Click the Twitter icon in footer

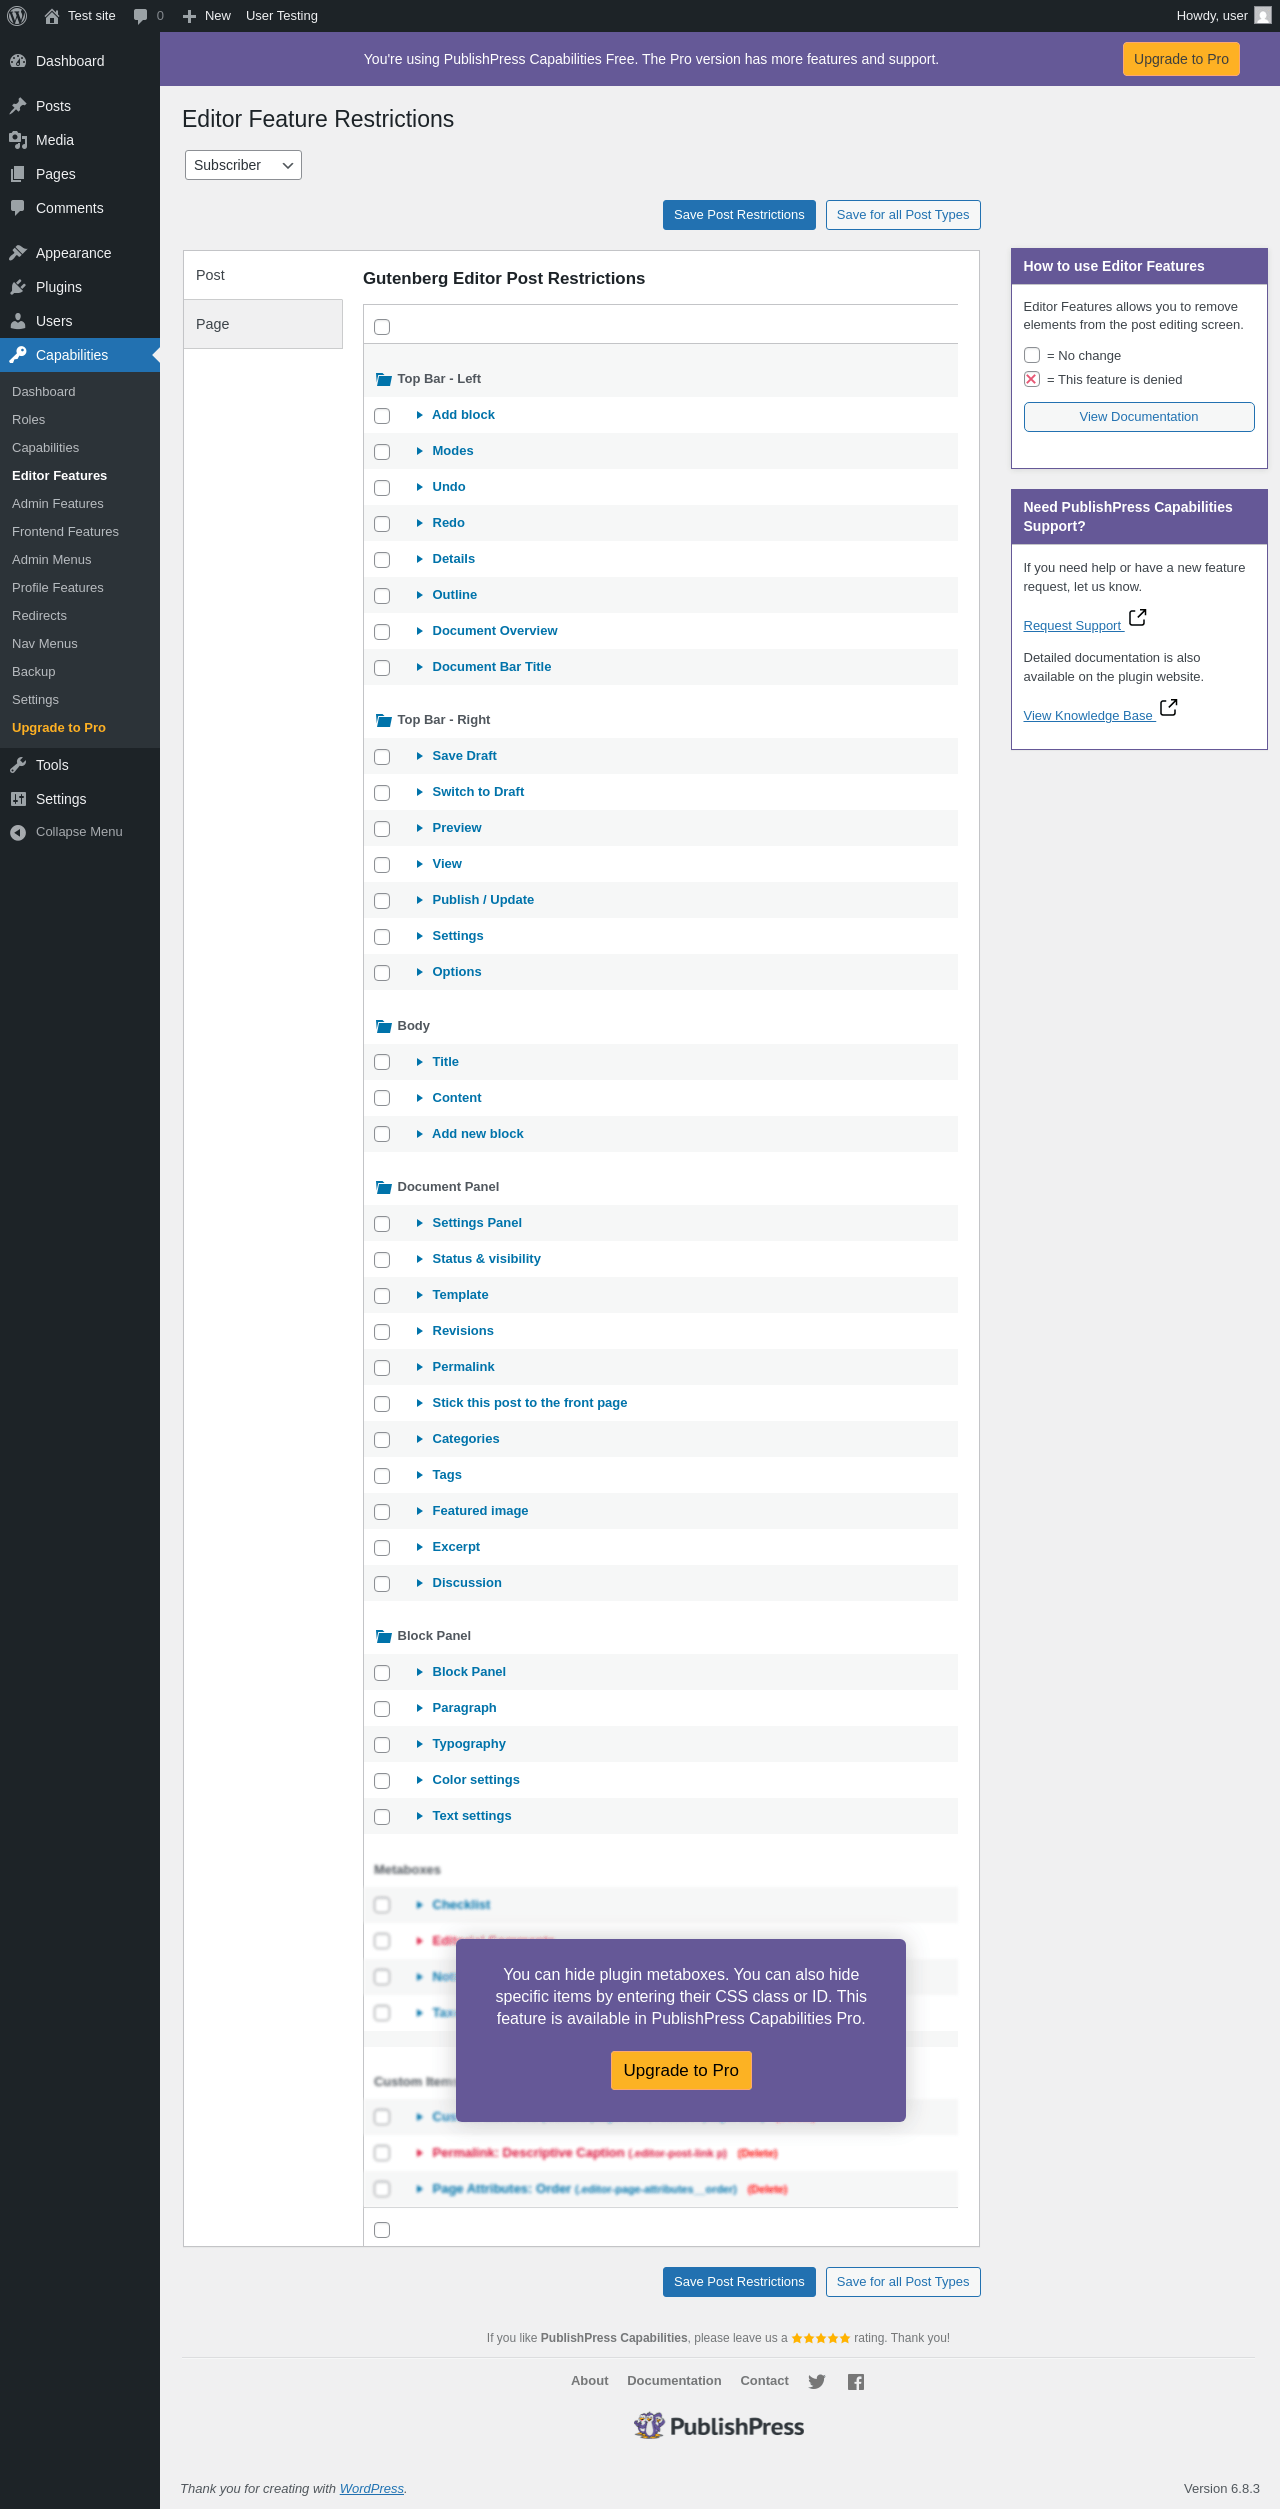point(817,2382)
